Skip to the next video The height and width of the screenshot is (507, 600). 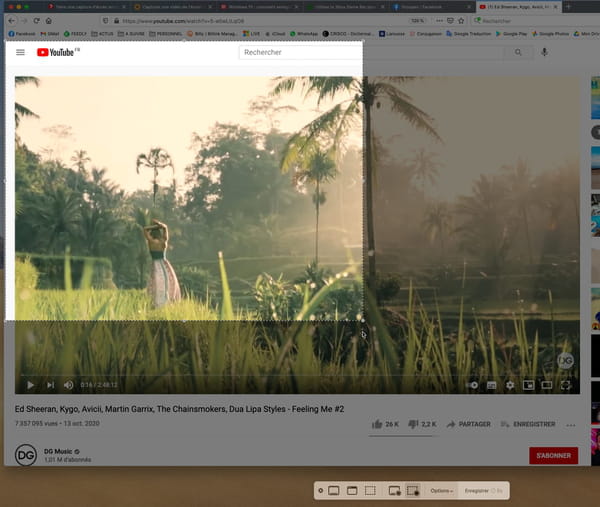(50, 385)
